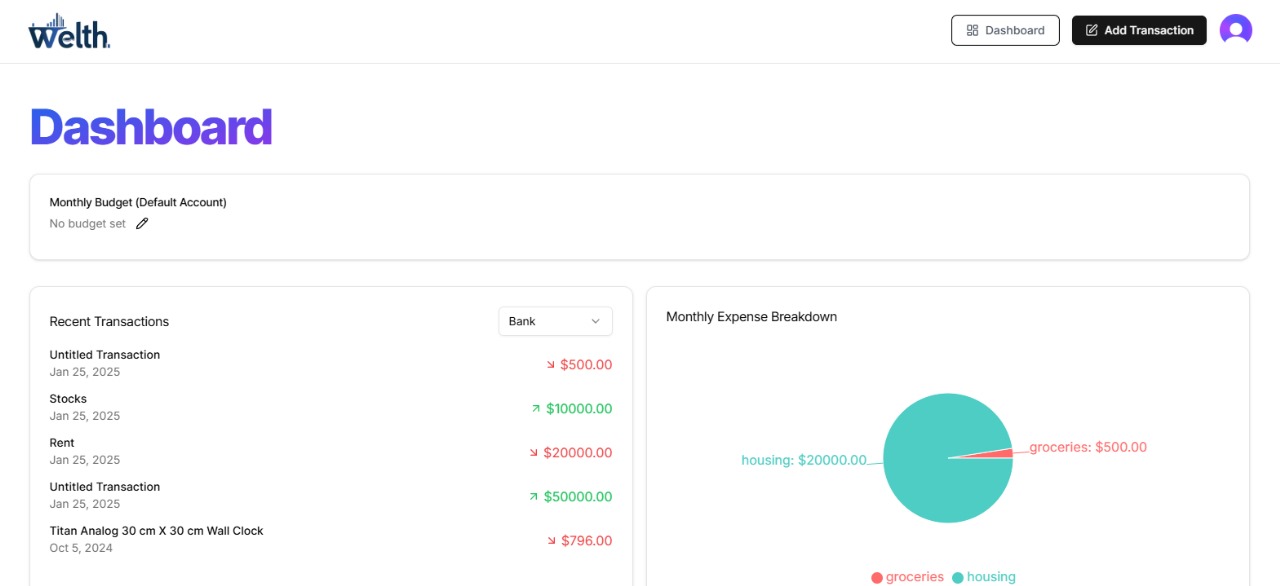The width and height of the screenshot is (1280, 586).
Task: Click the Stocks transaction name
Action: tap(68, 399)
